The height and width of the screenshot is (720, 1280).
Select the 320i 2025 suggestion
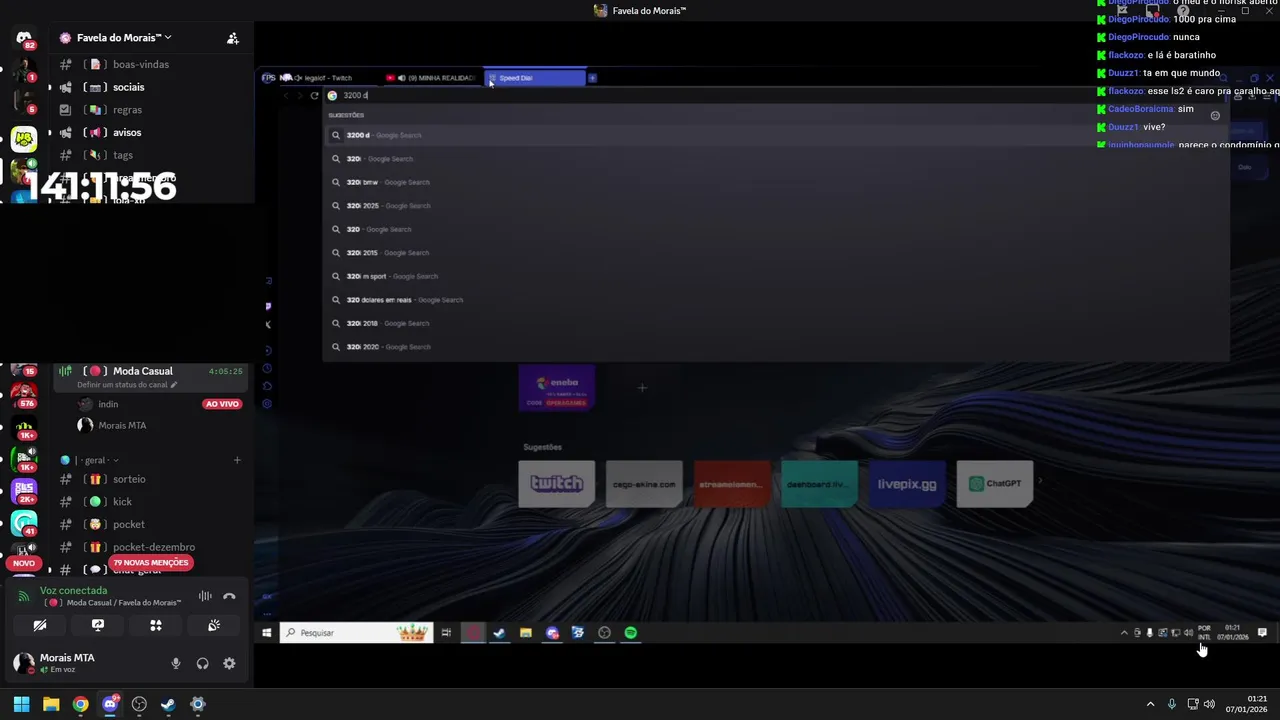pos(775,206)
